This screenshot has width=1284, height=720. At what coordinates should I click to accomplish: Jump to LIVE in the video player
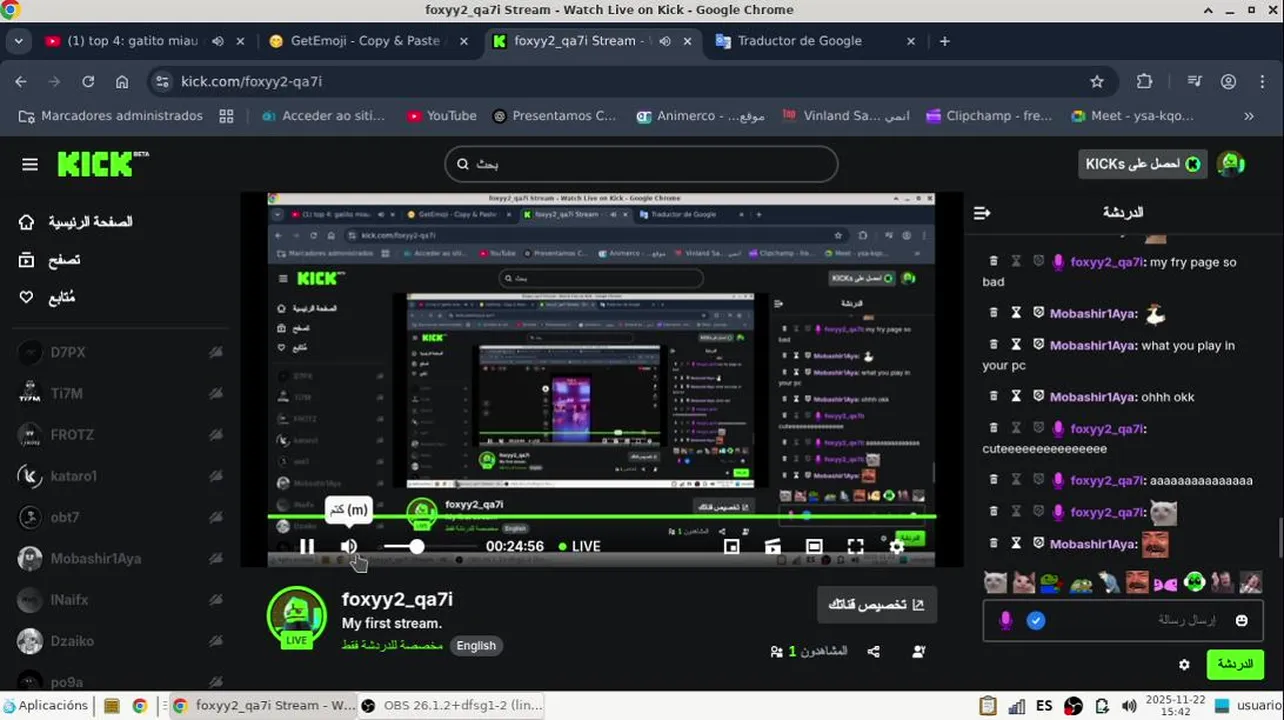pos(580,546)
